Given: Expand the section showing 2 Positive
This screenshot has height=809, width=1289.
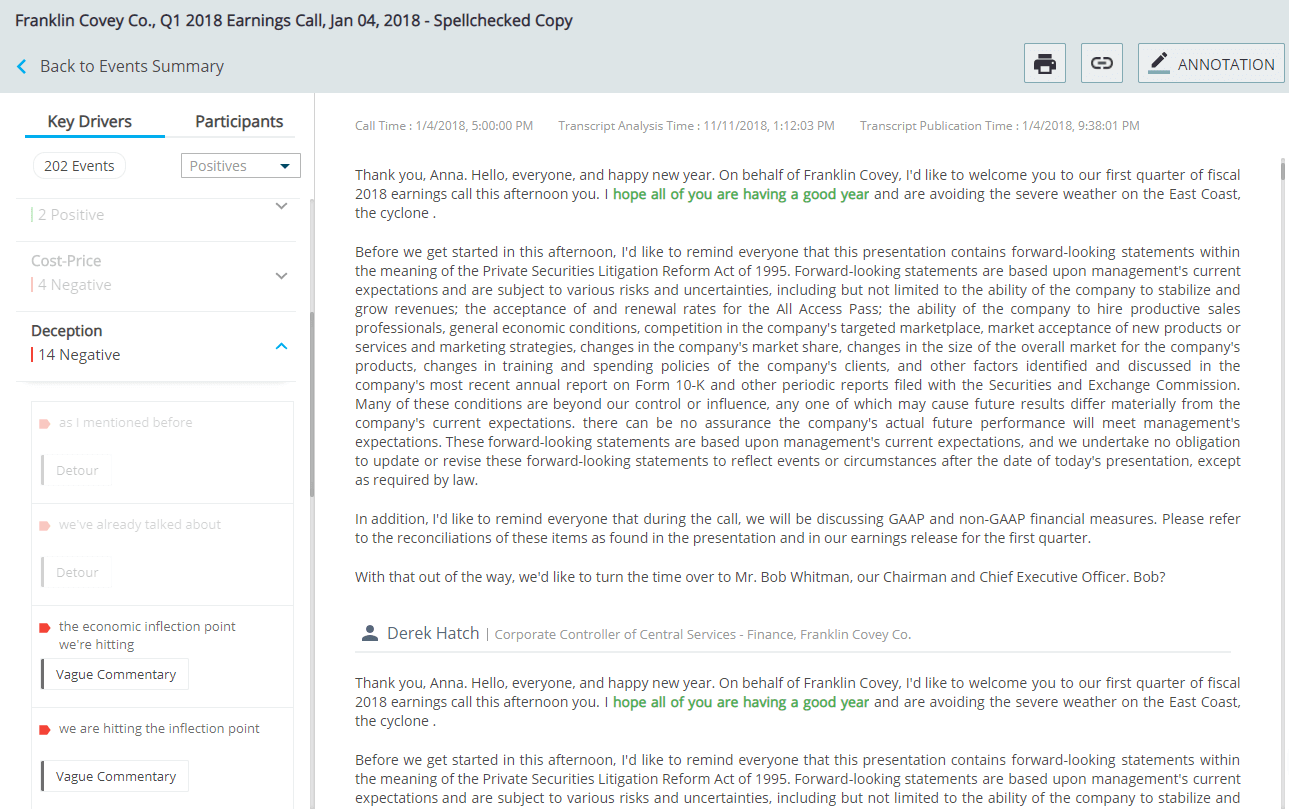Looking at the screenshot, I should (281, 206).
